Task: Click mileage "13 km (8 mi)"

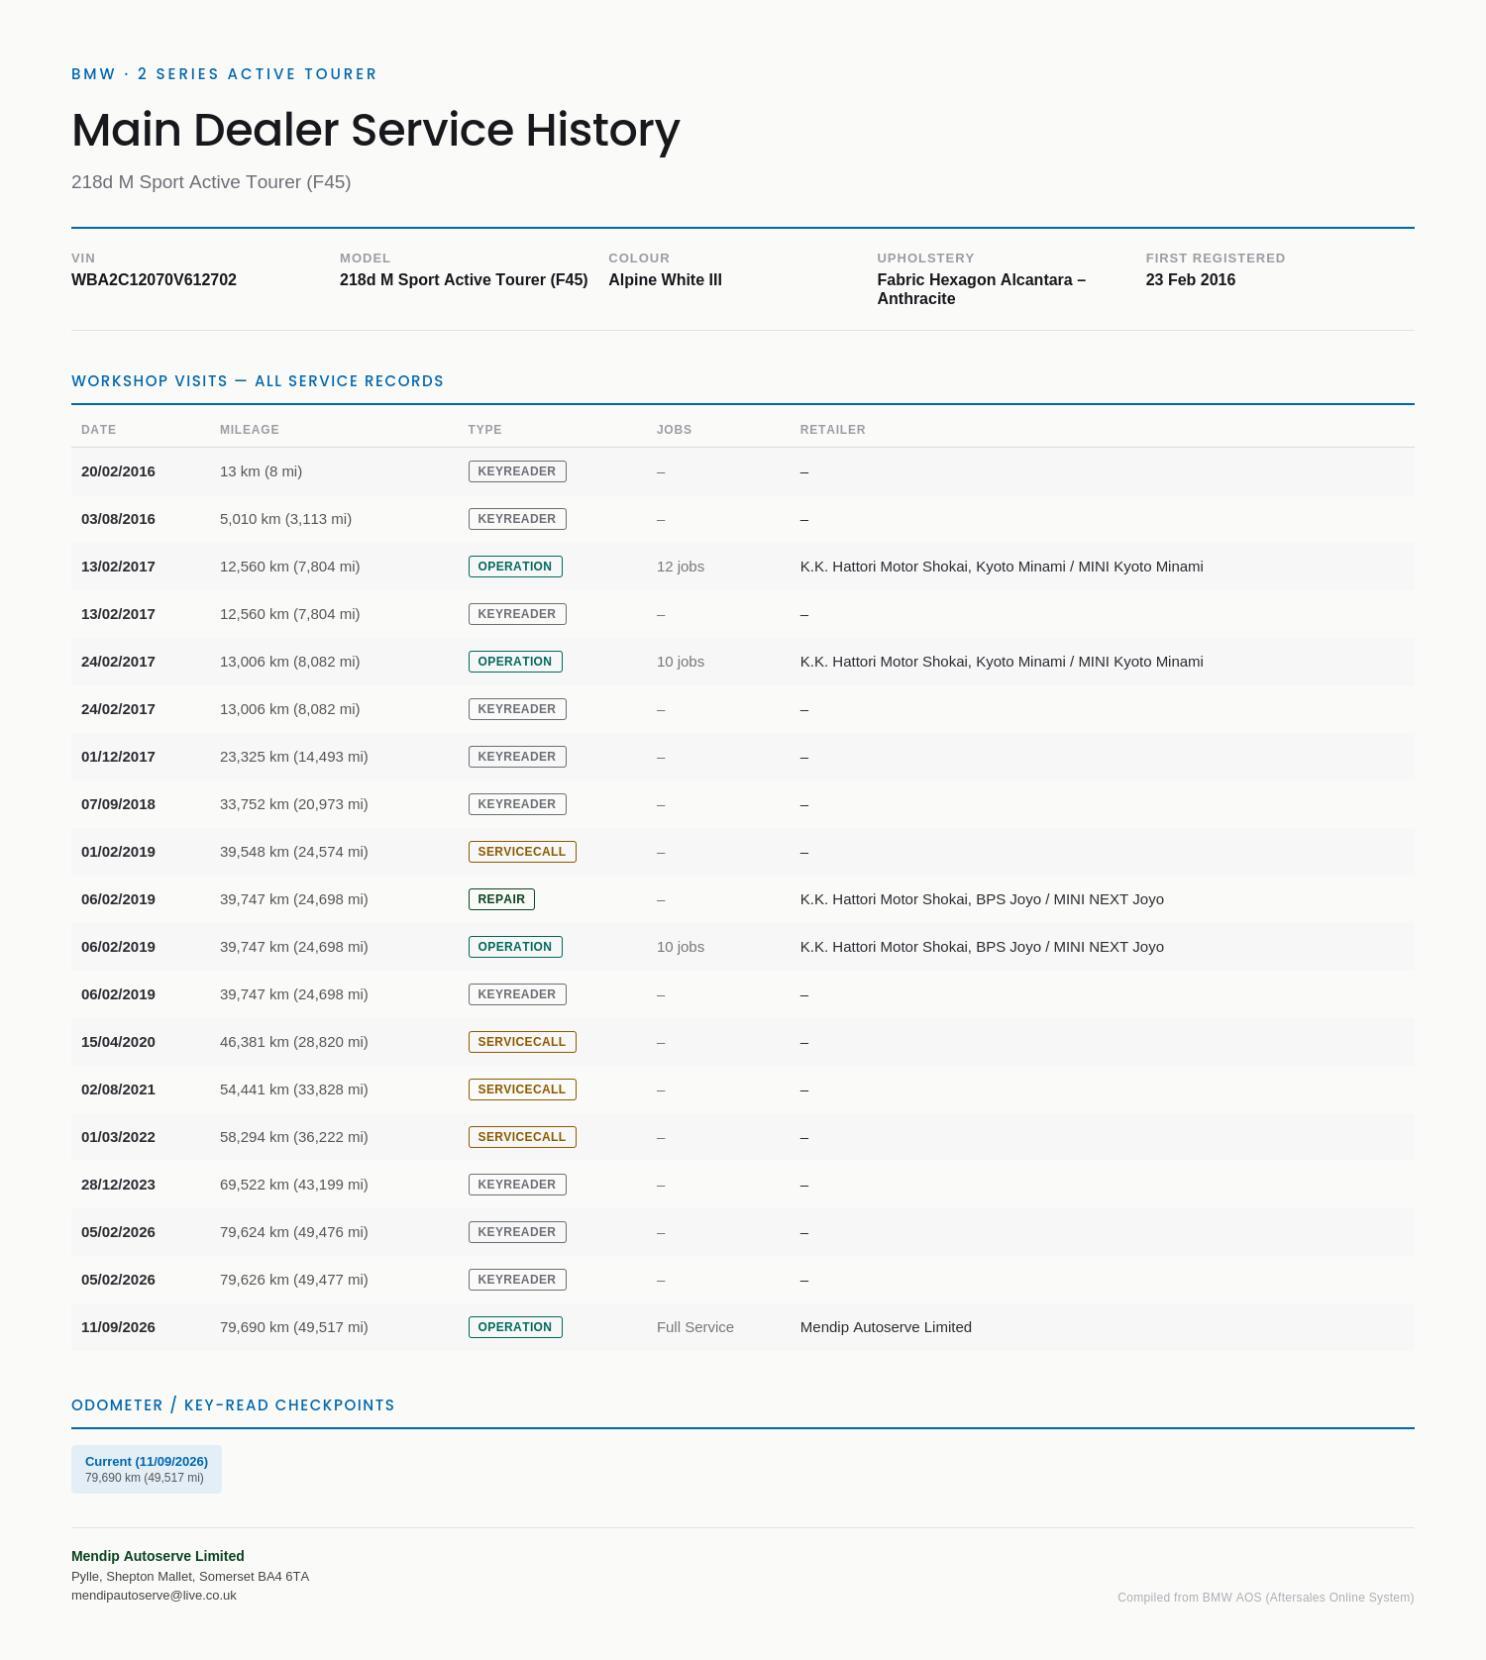Action: [261, 471]
